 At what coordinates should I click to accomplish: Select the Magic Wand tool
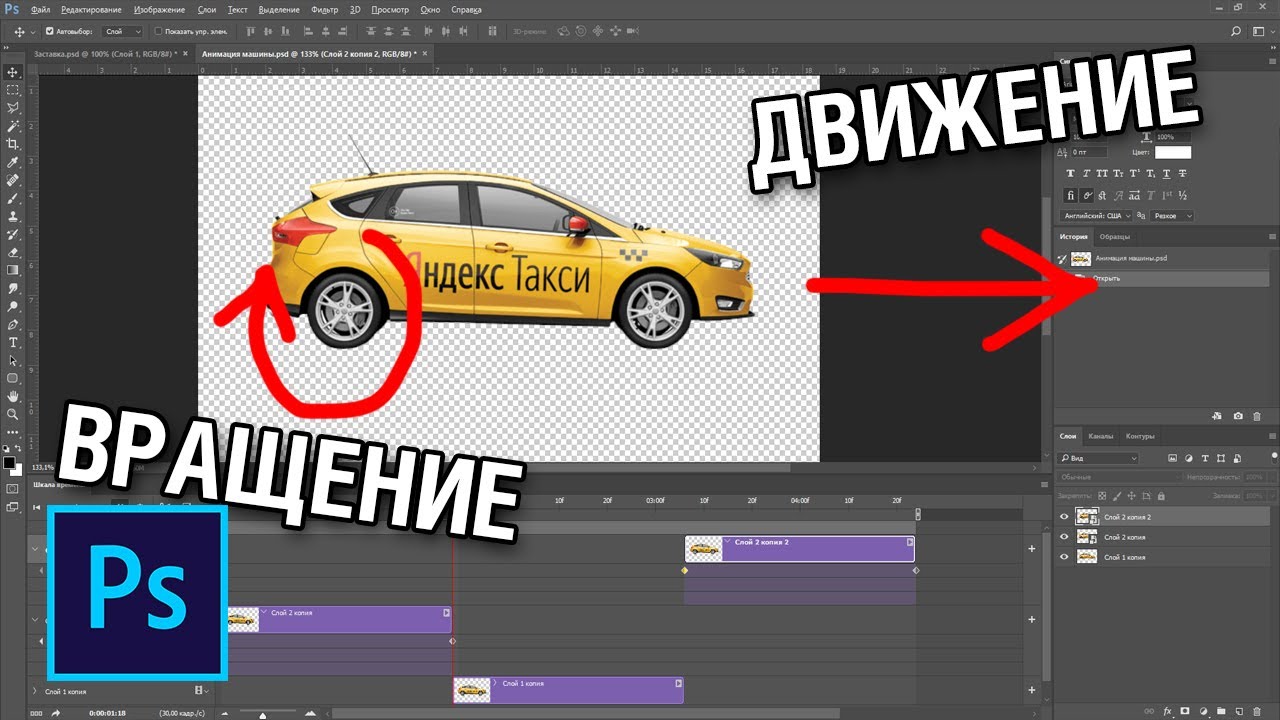coord(13,126)
